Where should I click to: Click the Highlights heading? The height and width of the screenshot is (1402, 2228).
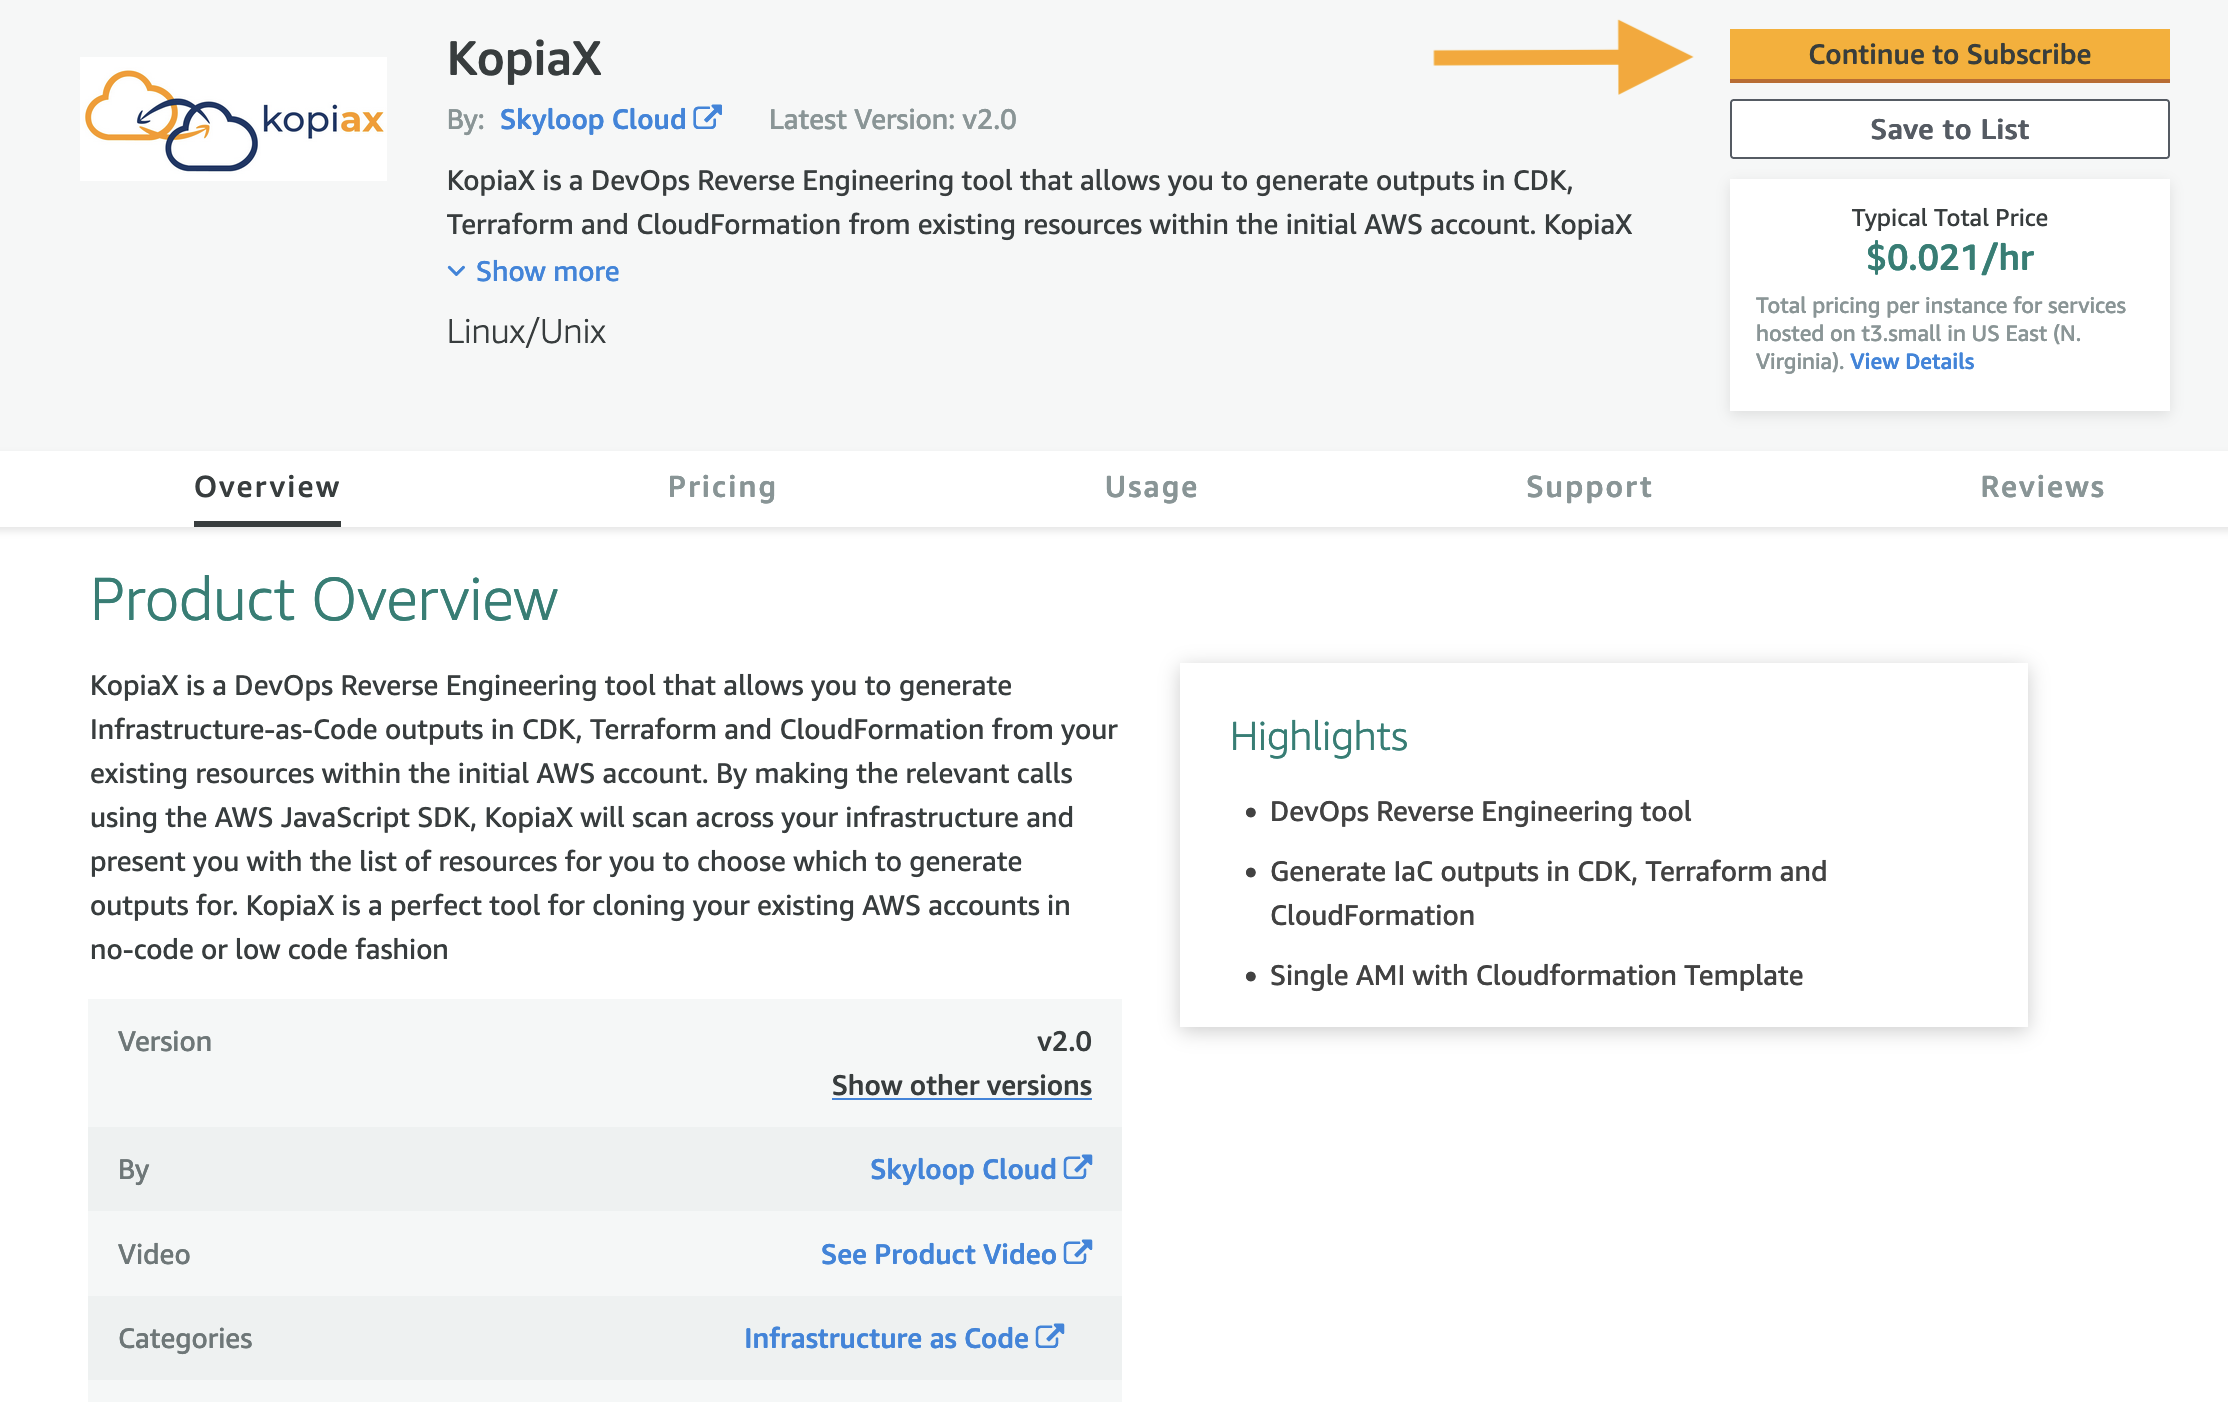pyautogui.click(x=1318, y=736)
